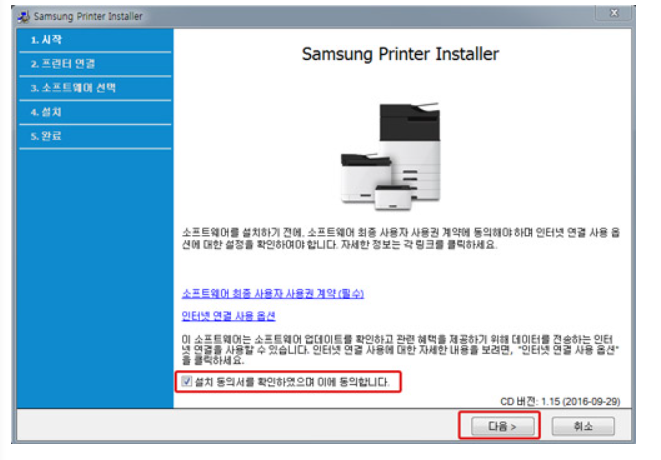Click the printers product image
The height and width of the screenshot is (460, 661).
391,156
